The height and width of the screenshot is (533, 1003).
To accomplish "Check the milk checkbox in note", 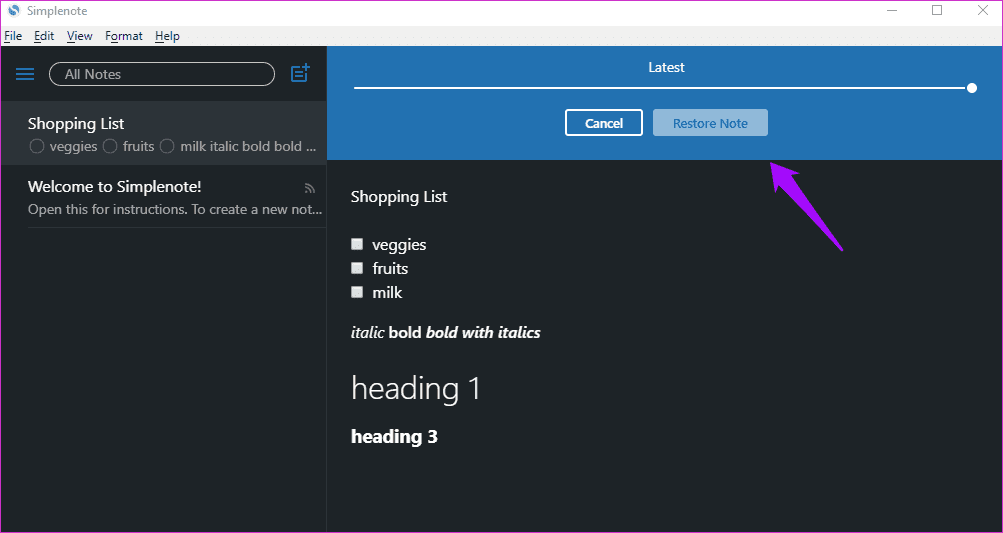I will 357,292.
